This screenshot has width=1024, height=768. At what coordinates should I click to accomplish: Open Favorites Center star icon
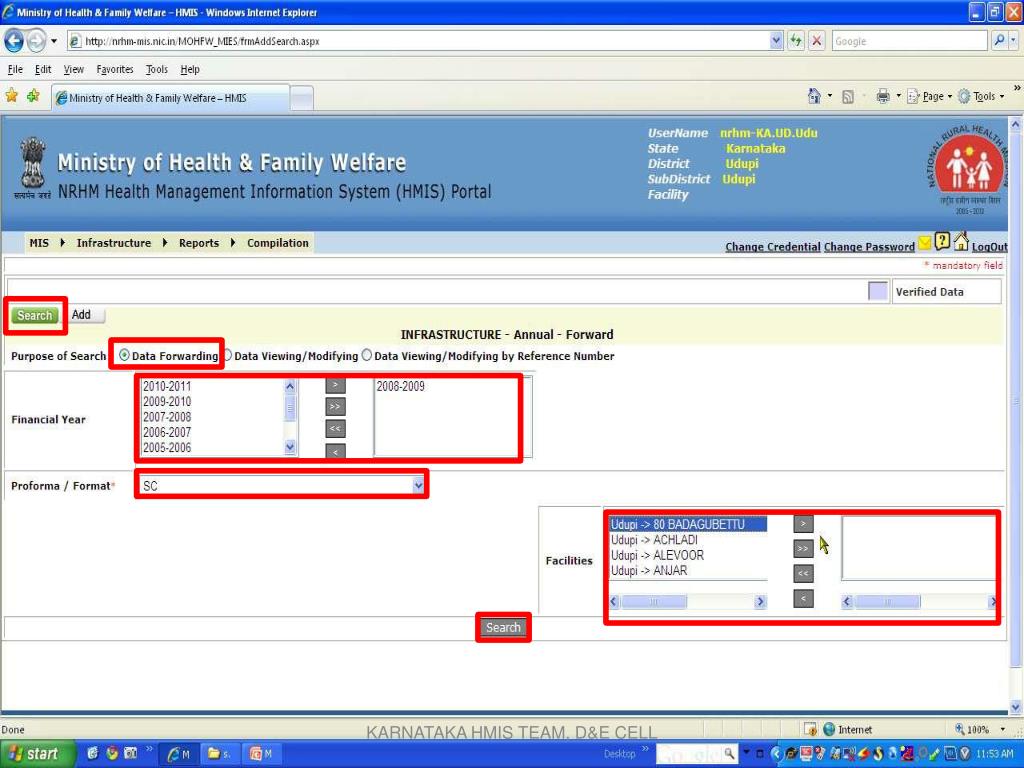click(x=12, y=97)
